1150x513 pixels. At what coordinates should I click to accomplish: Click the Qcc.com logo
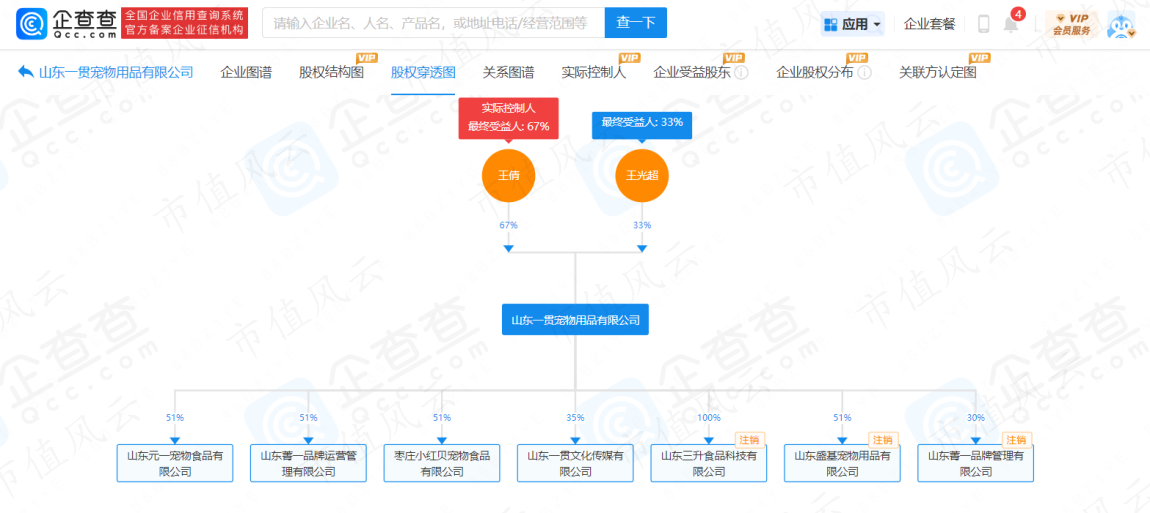pyautogui.click(x=66, y=23)
